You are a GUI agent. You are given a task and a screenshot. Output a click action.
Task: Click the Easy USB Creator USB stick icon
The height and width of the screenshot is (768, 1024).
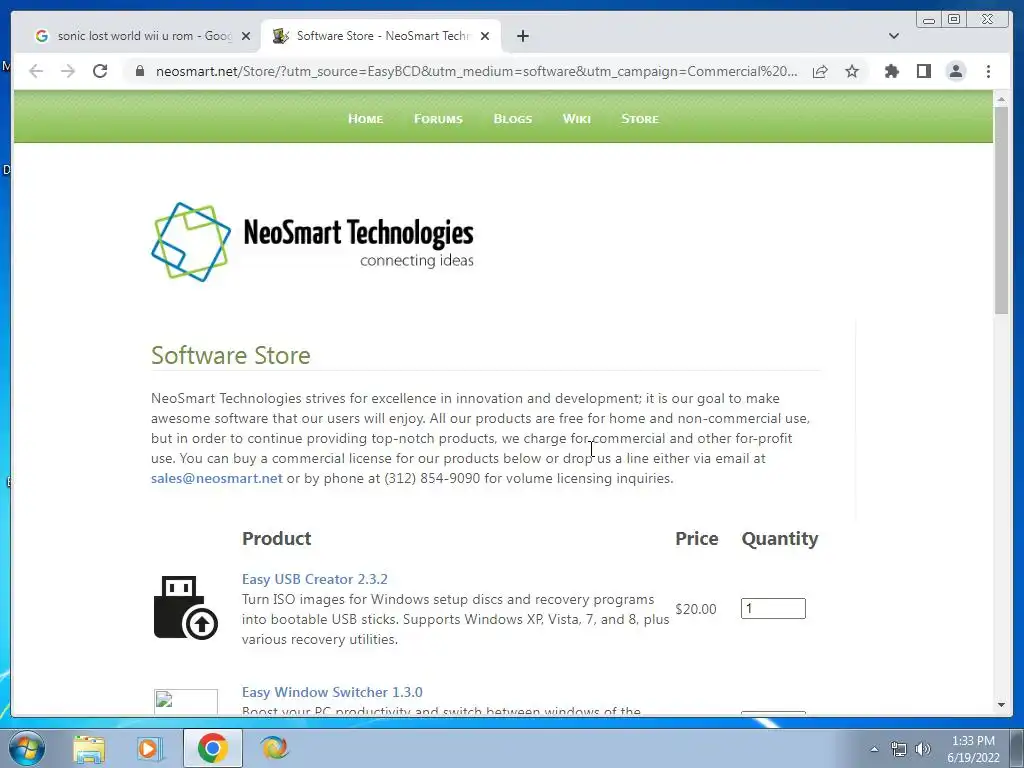click(x=185, y=607)
